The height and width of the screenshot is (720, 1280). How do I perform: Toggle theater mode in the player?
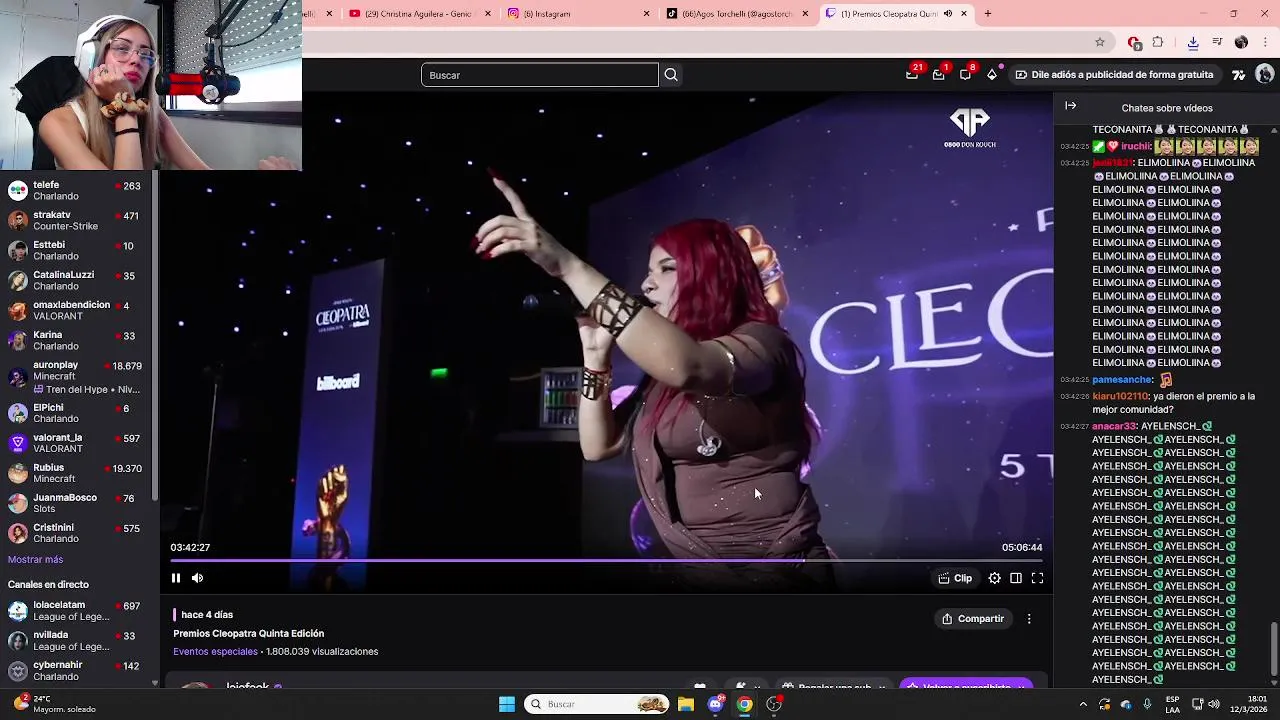coord(1016,578)
